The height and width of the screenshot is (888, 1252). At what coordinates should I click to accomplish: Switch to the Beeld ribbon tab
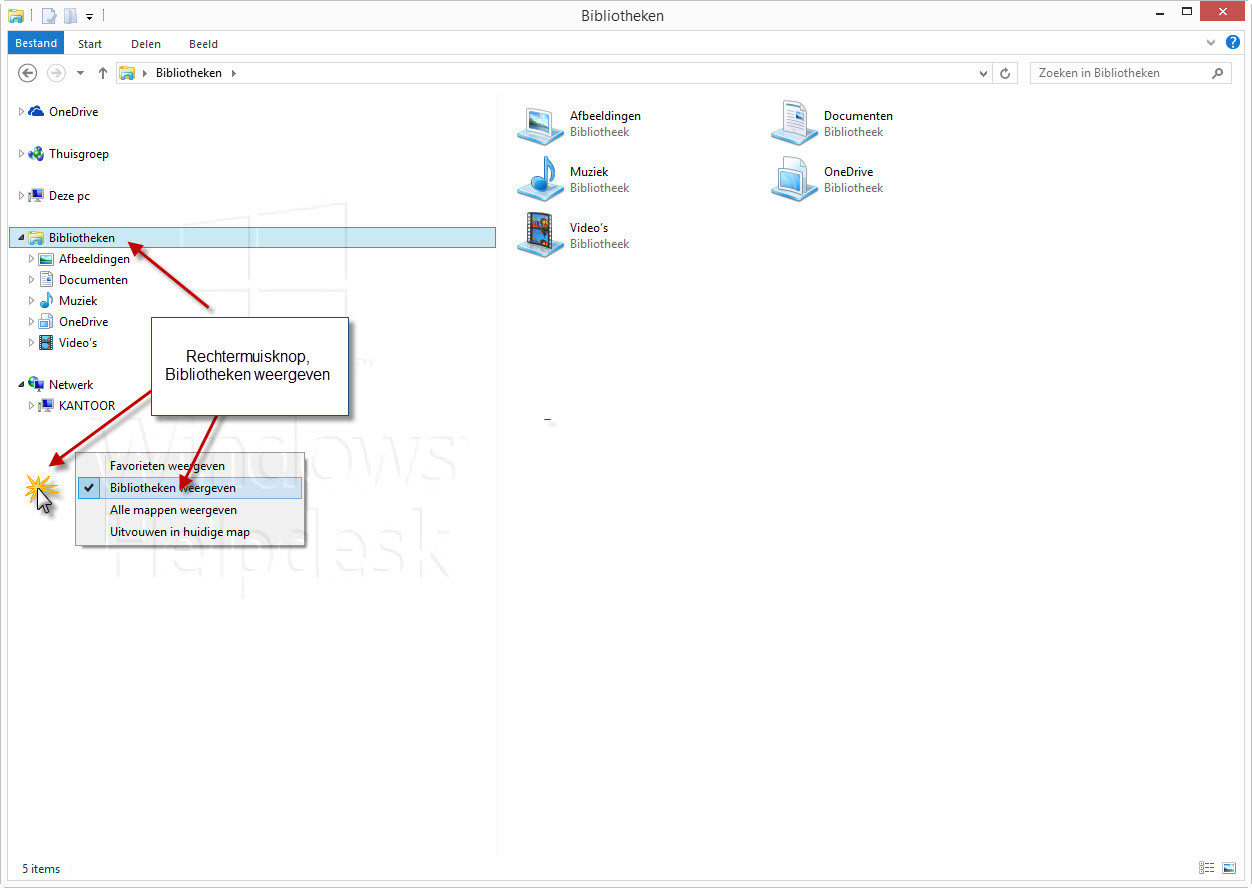coord(203,44)
